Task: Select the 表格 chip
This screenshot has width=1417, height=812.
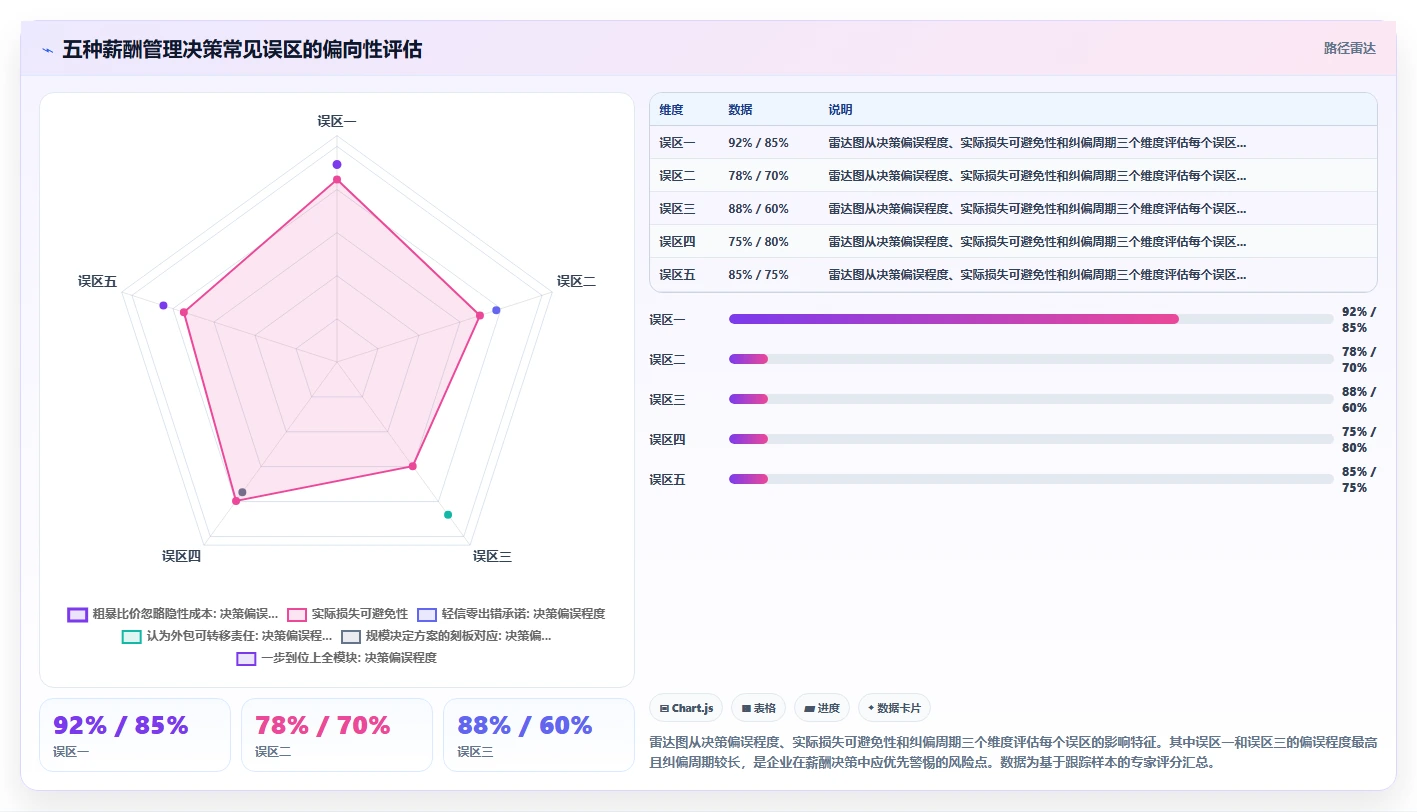Action: tap(758, 708)
